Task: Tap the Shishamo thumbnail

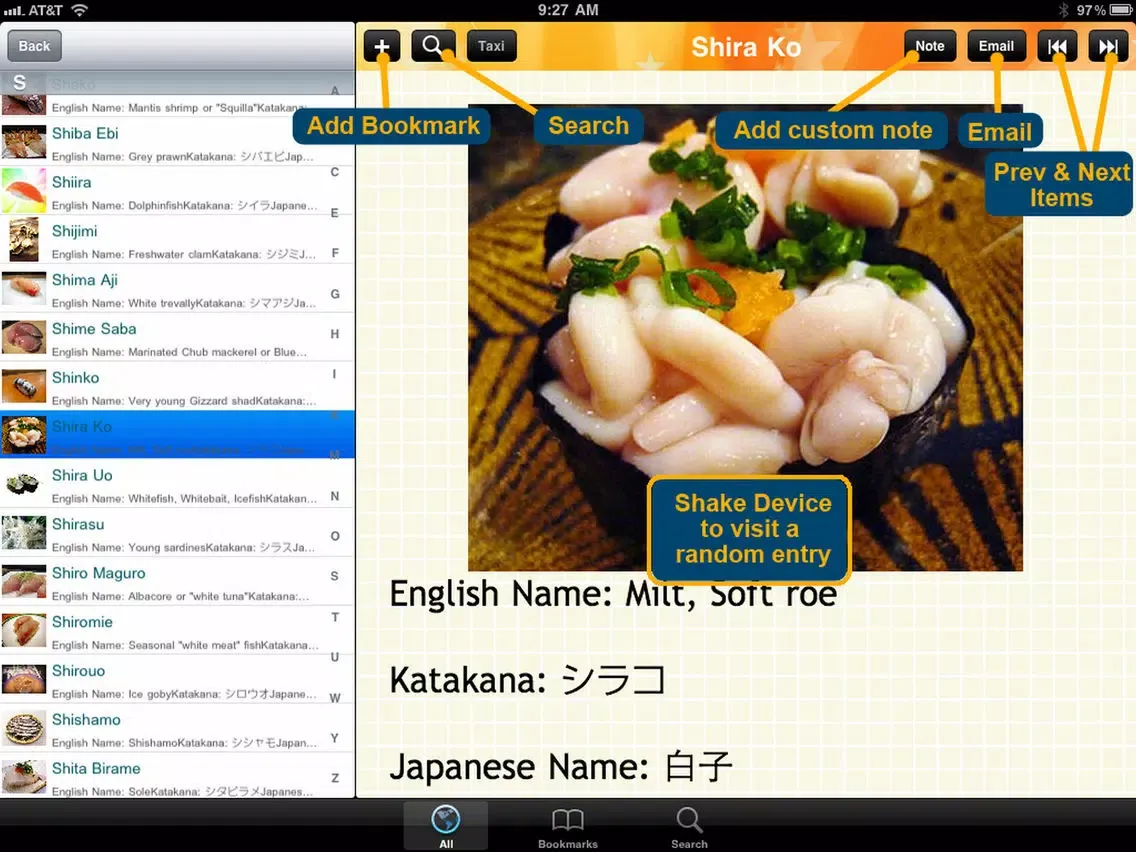Action: click(24, 728)
